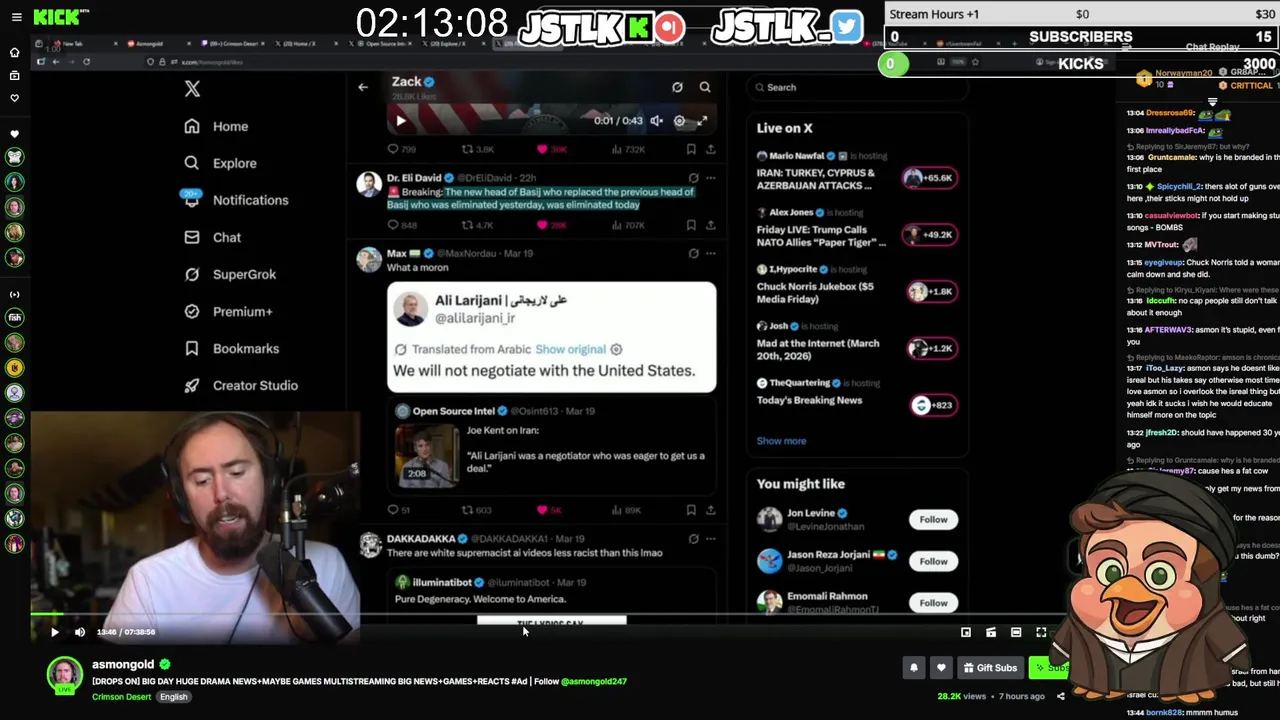Expand embedded tweet video to fullscreen

coord(702,121)
